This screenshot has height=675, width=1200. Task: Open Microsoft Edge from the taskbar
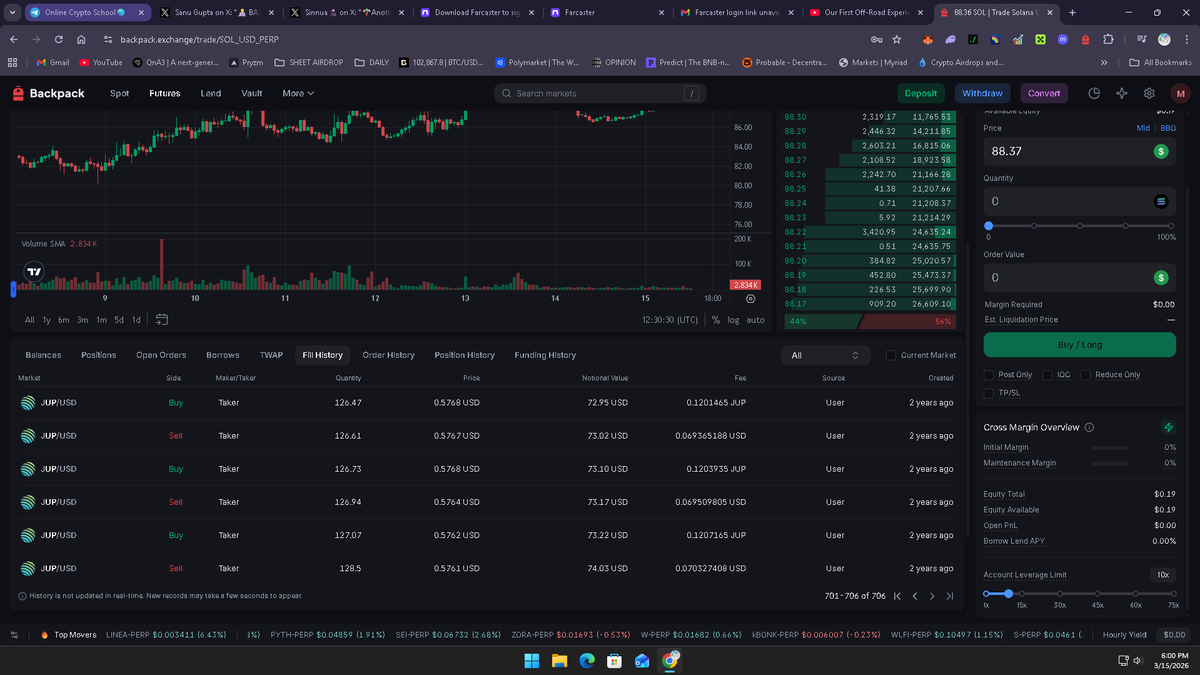[587, 660]
